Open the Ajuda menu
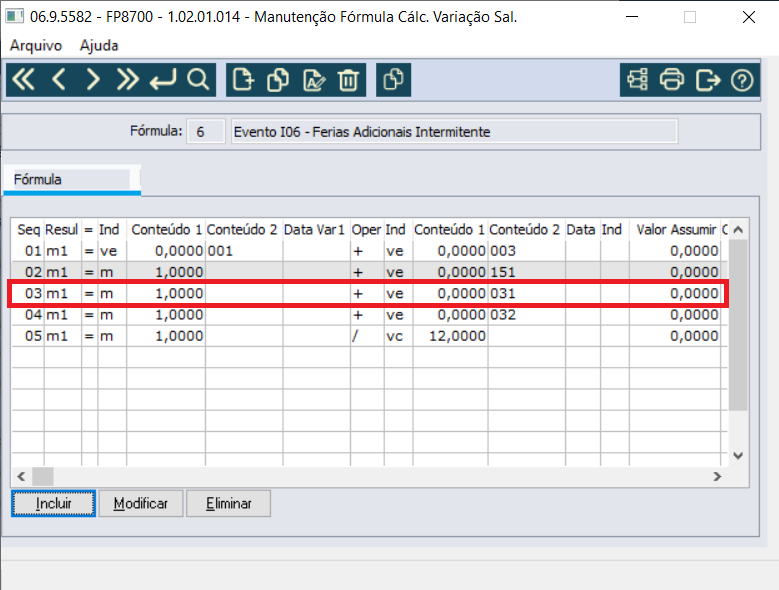This screenshot has height=590, width=779. tap(99, 46)
